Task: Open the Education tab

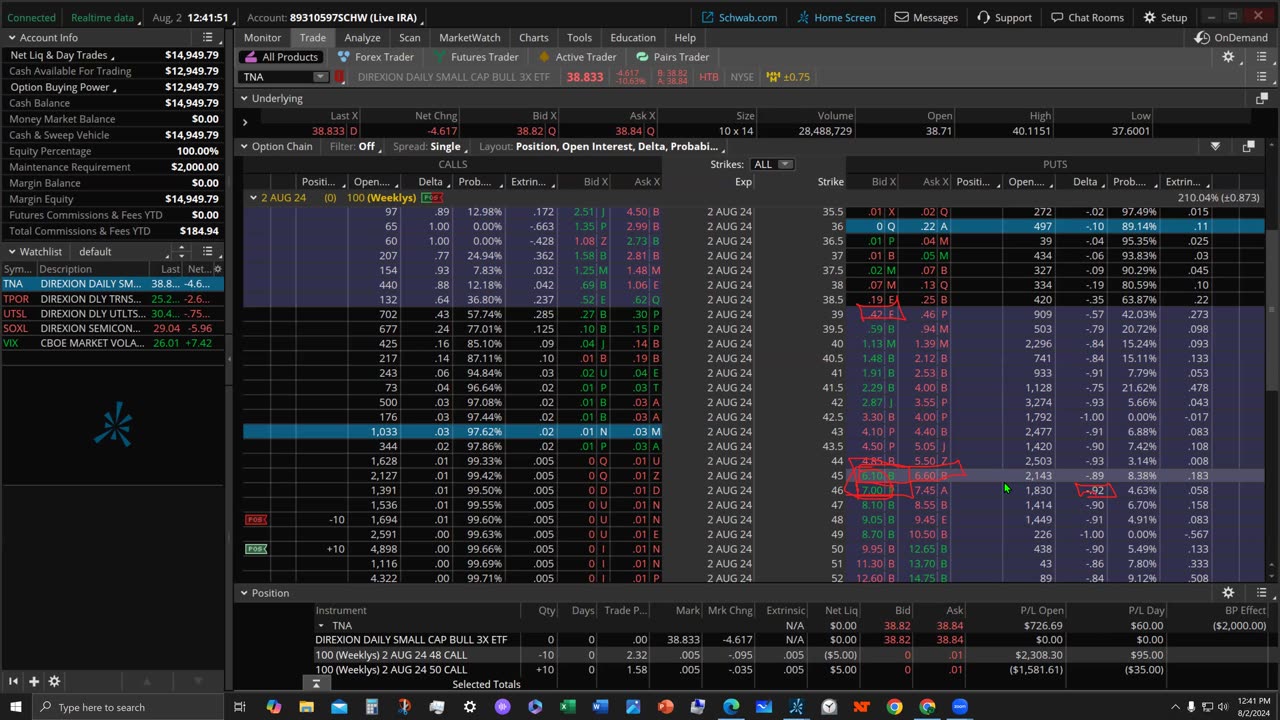Action: pos(633,37)
